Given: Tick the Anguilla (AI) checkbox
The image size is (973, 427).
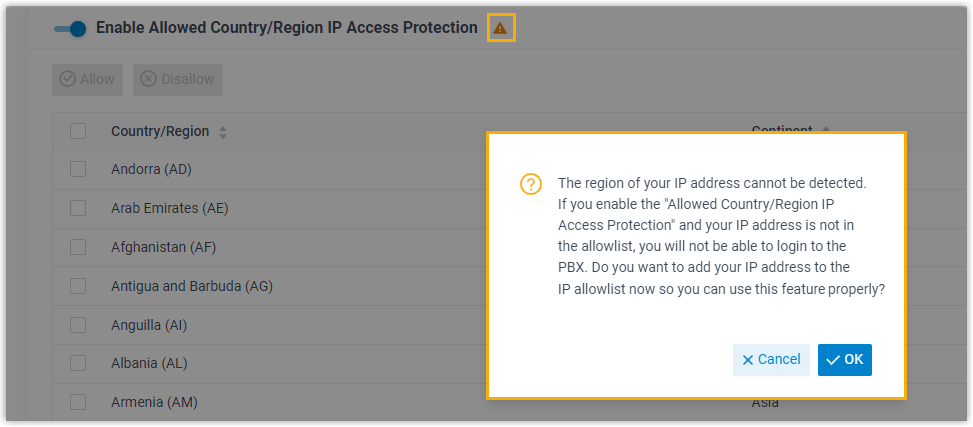Looking at the screenshot, I should [78, 325].
